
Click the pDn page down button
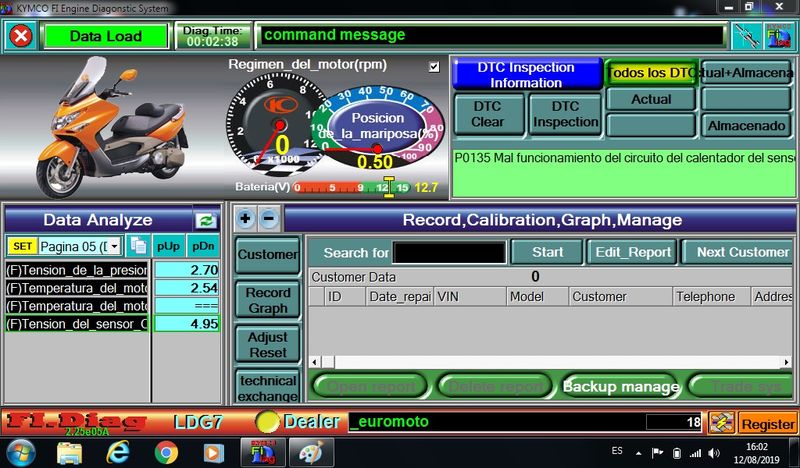click(203, 247)
